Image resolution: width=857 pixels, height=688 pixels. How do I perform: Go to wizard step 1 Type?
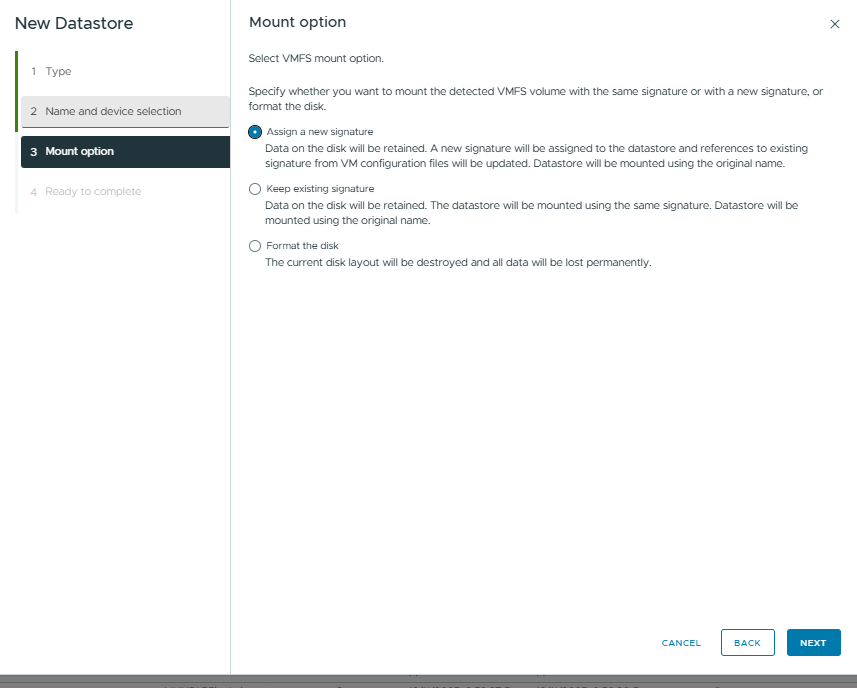(58, 72)
